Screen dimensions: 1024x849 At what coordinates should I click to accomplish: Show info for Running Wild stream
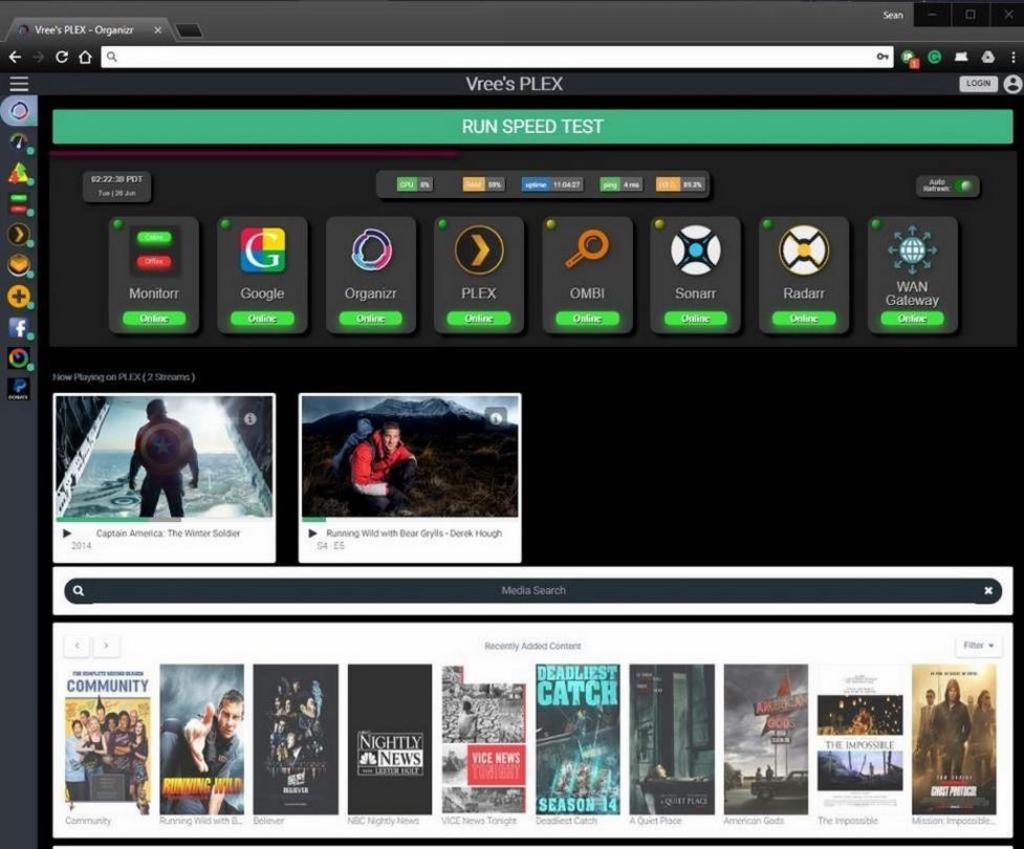(496, 418)
